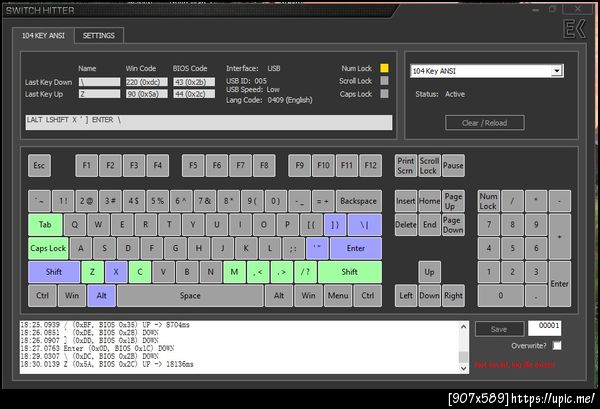Open the 104 Key ANSI layout dropdown
This screenshot has width=600, height=409.
(x=486, y=71)
